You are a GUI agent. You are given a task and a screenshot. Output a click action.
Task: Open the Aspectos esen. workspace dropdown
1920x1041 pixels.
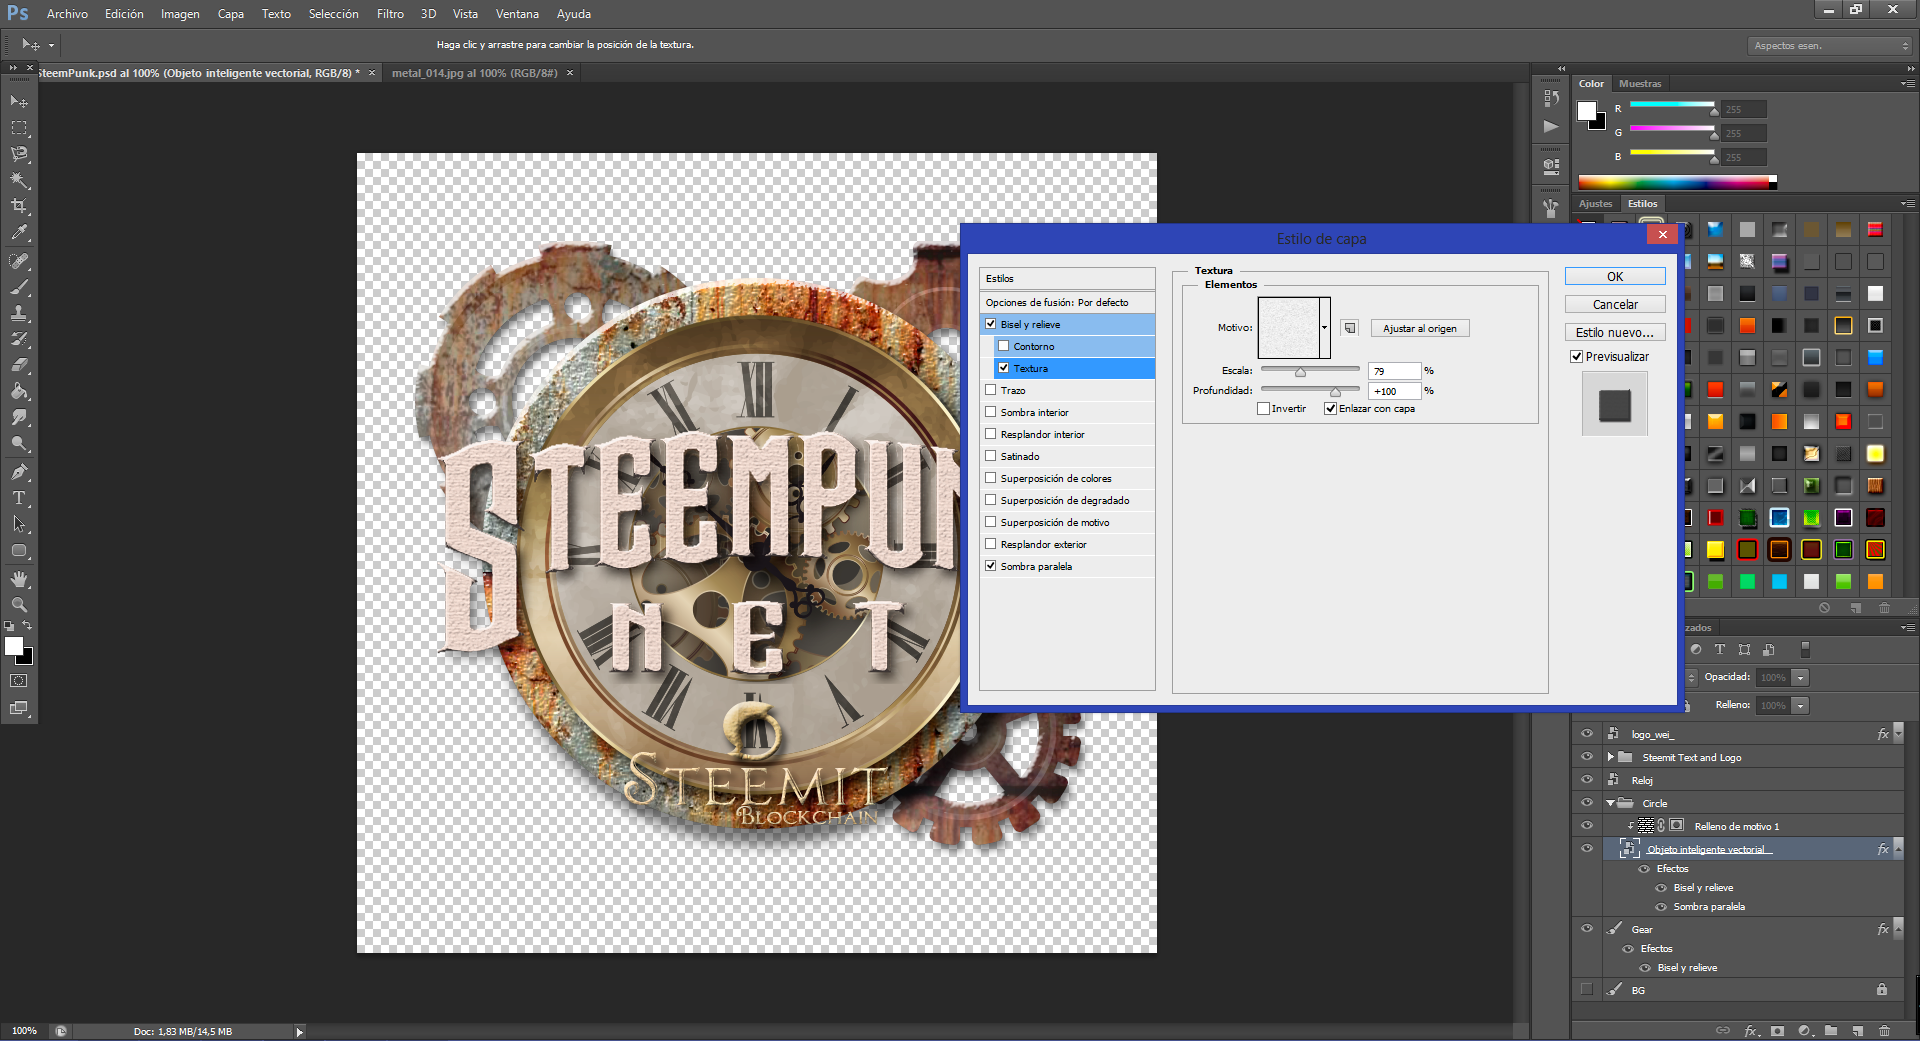tap(1830, 46)
